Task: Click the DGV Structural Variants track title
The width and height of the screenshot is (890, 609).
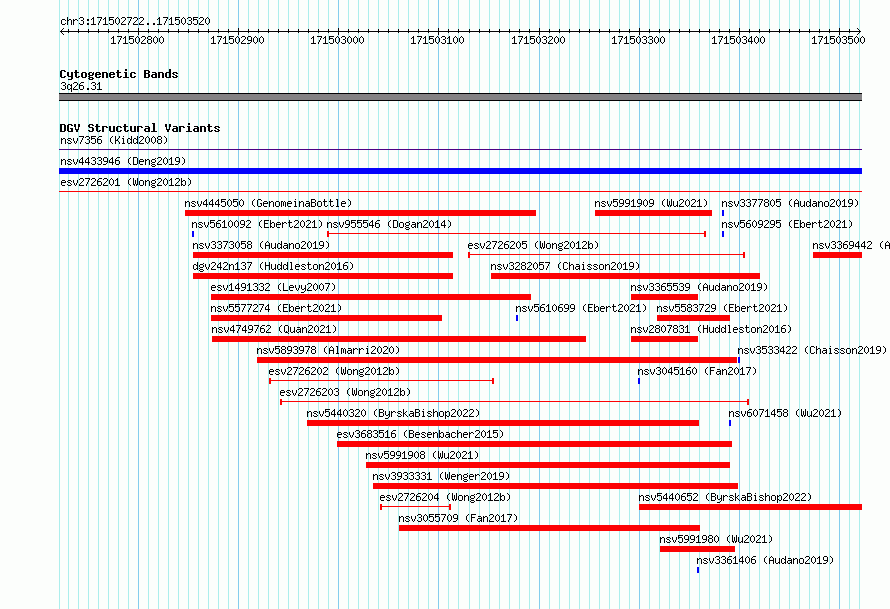Action: point(140,128)
